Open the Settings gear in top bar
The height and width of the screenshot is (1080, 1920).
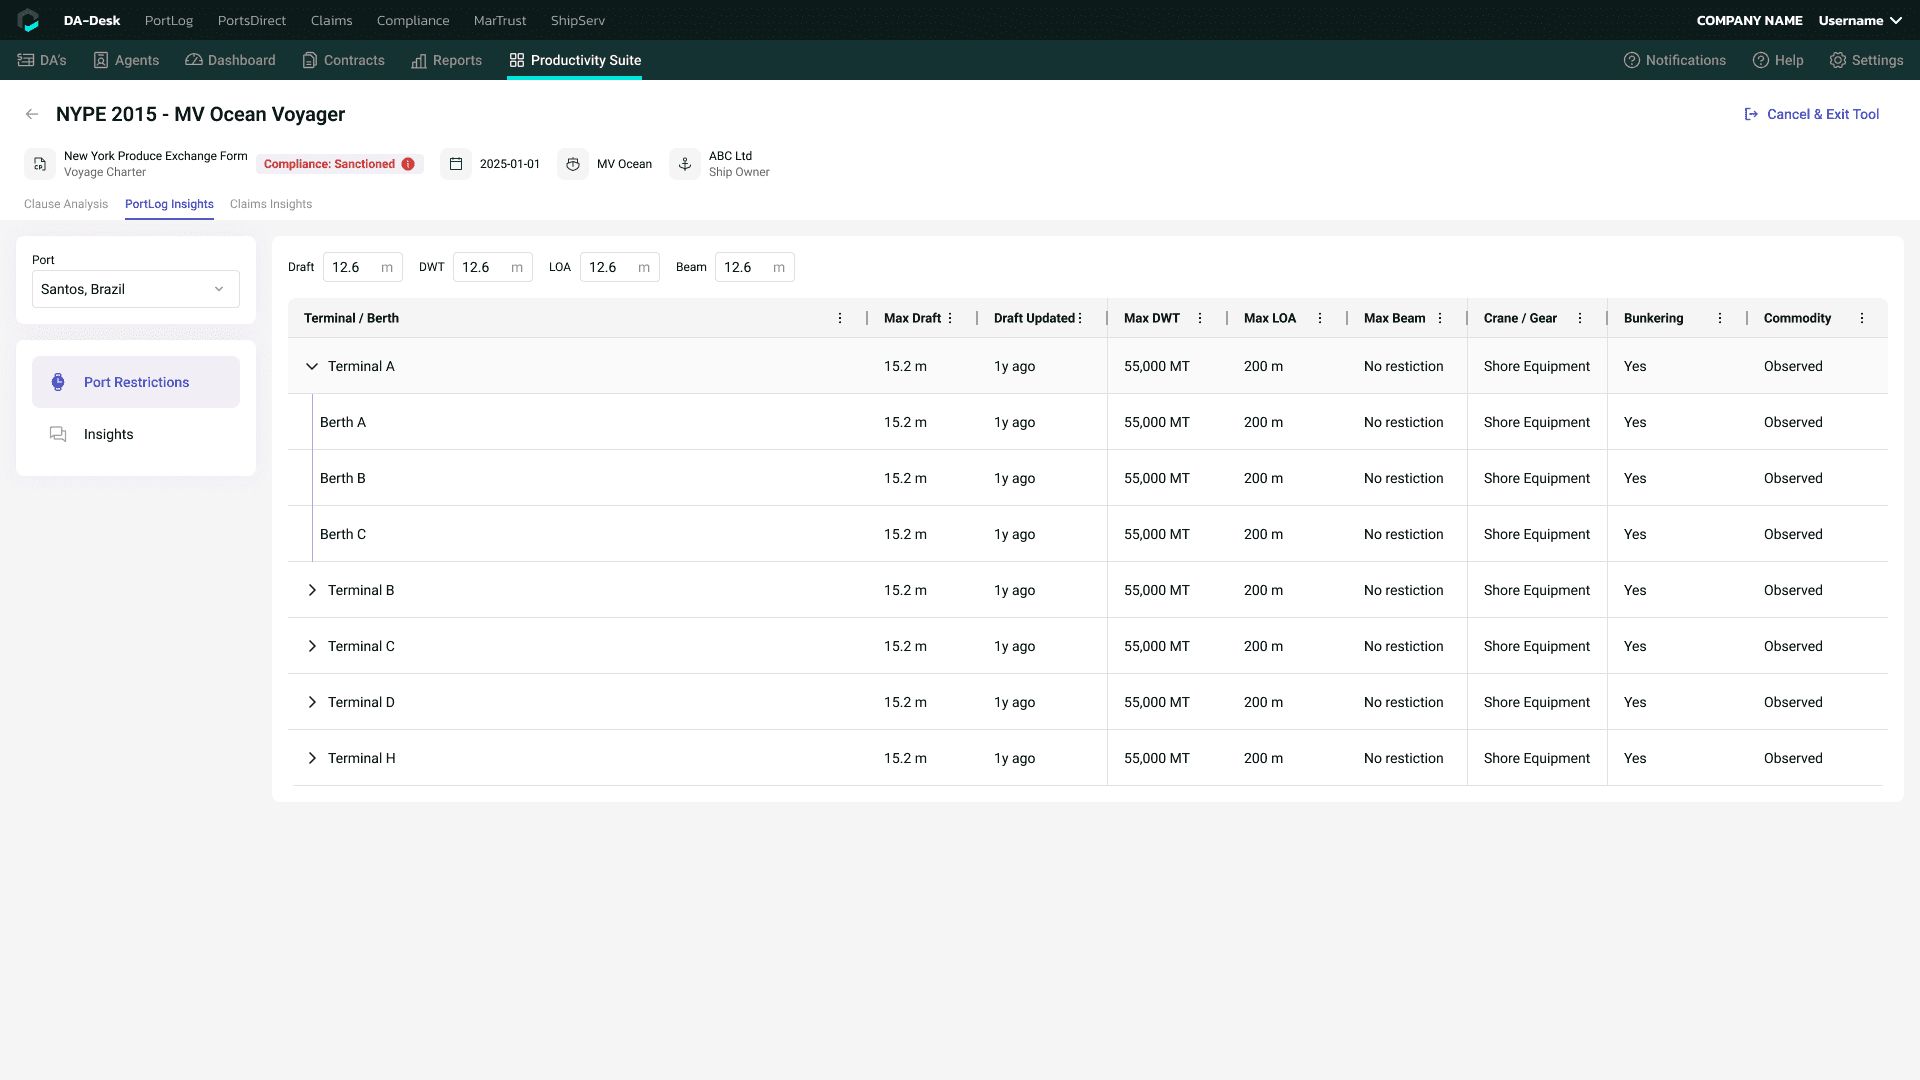(1838, 60)
